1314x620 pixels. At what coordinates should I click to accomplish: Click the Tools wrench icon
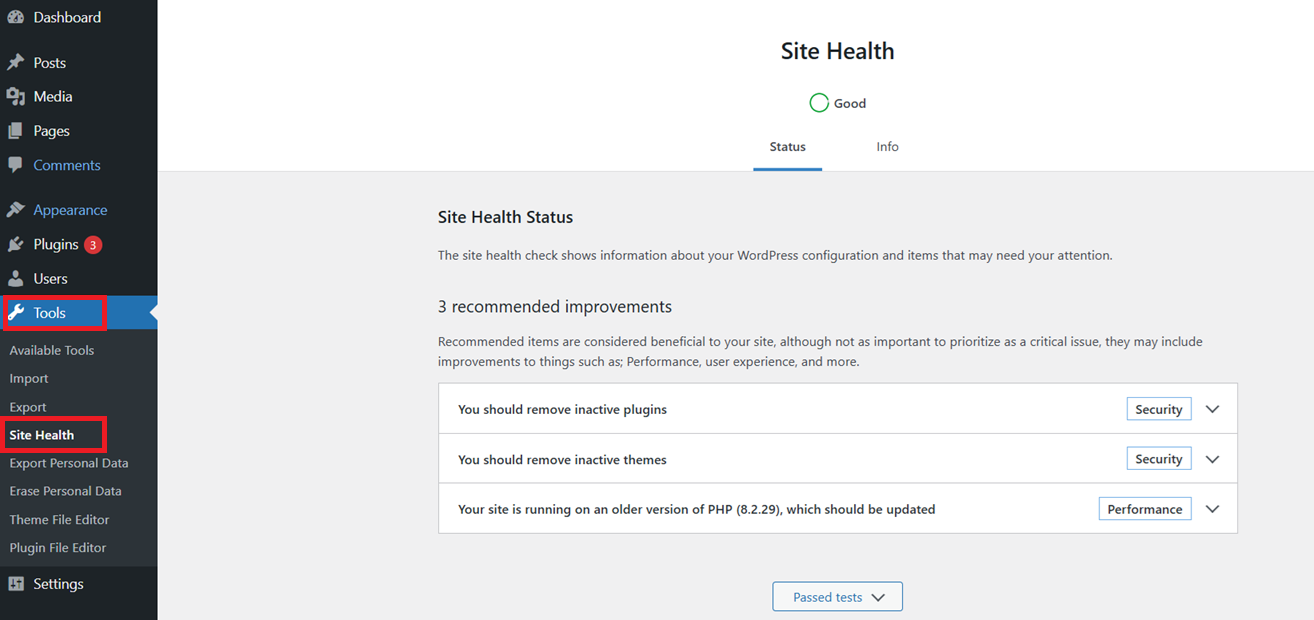pos(15,313)
